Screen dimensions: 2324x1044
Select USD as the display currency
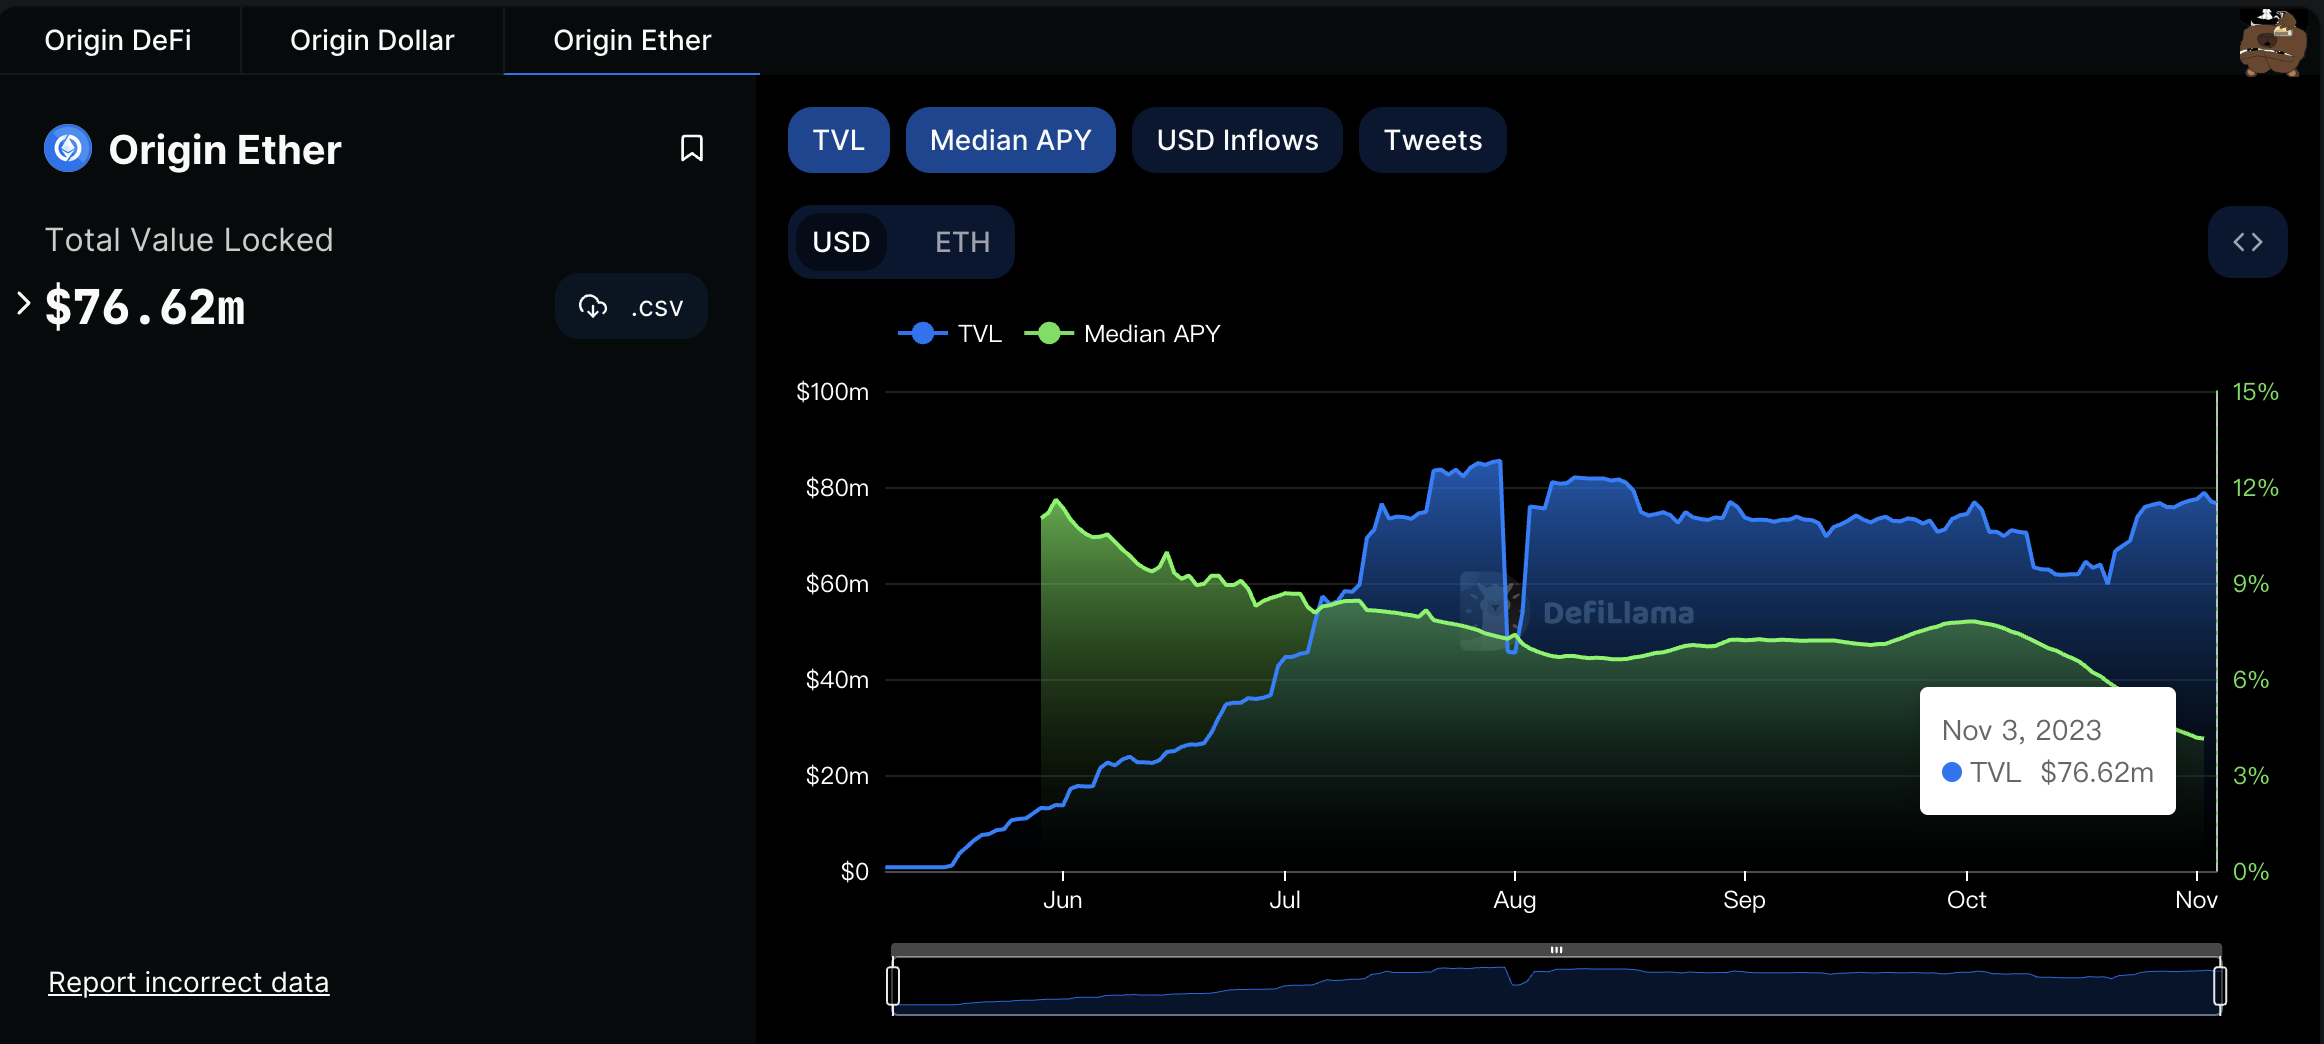pyautogui.click(x=842, y=241)
